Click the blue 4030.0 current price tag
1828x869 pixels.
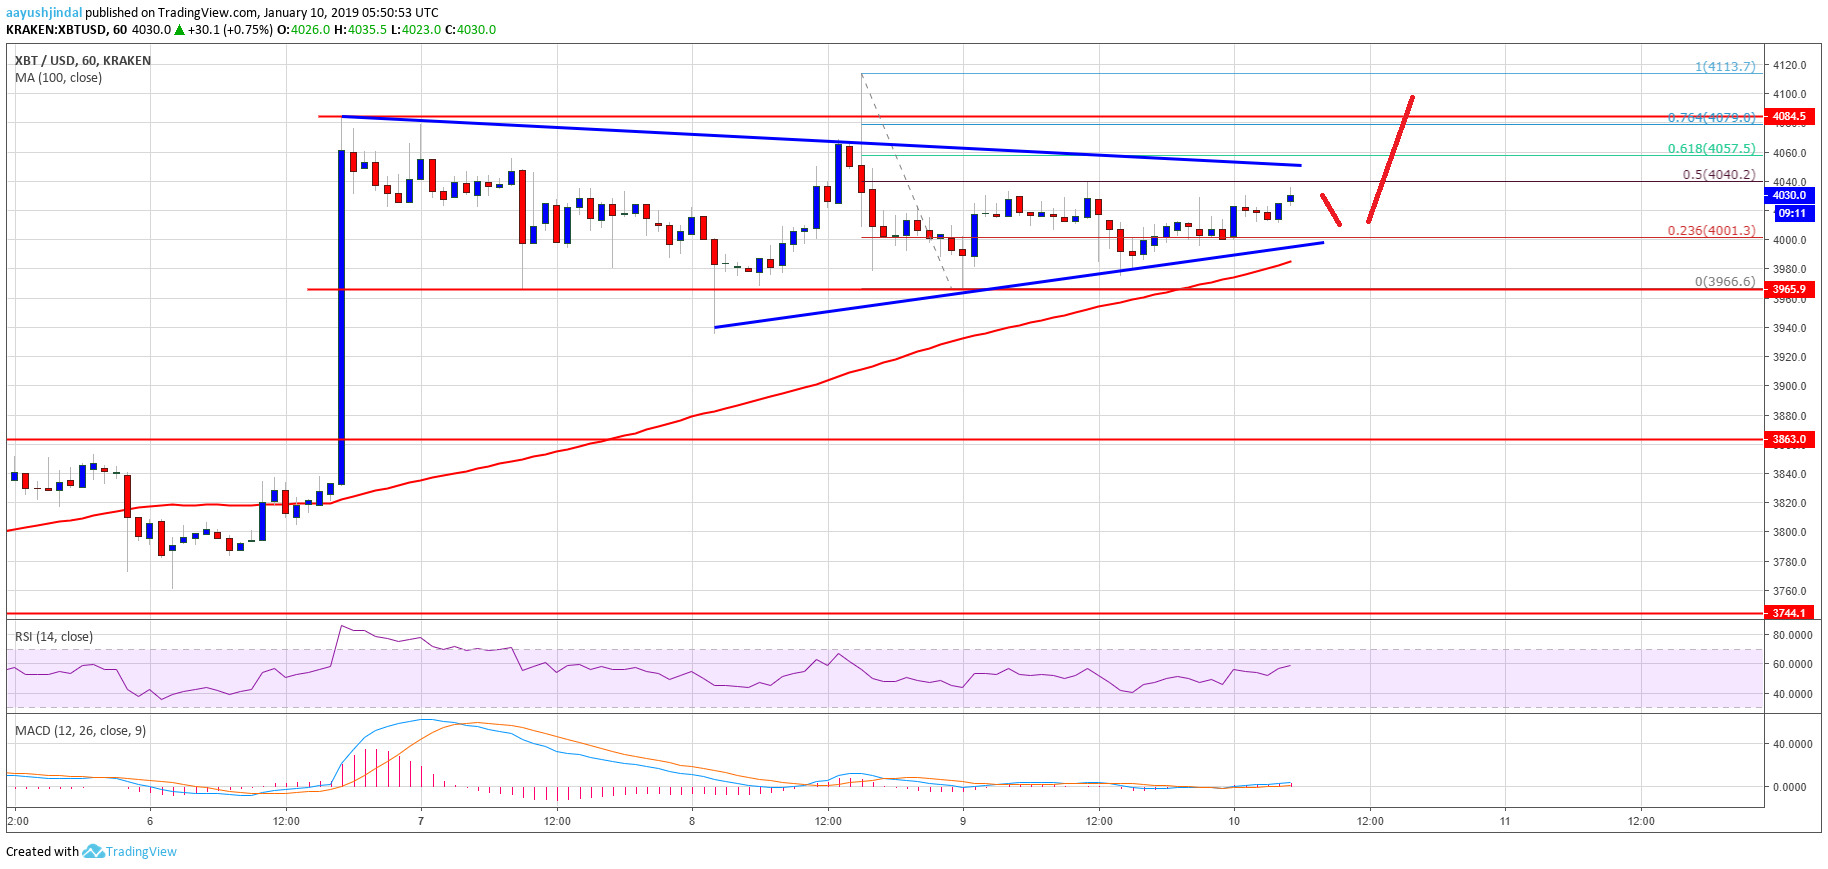coord(1789,196)
